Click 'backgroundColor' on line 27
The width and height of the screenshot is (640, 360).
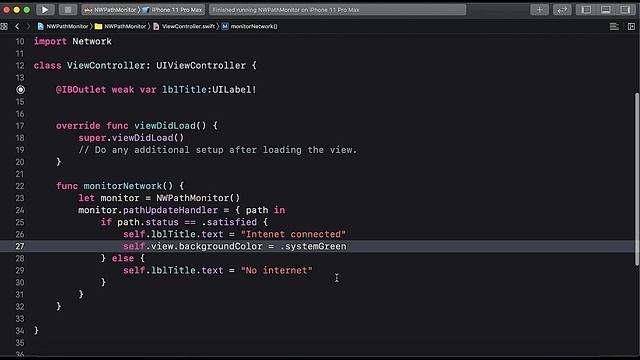tap(220, 246)
